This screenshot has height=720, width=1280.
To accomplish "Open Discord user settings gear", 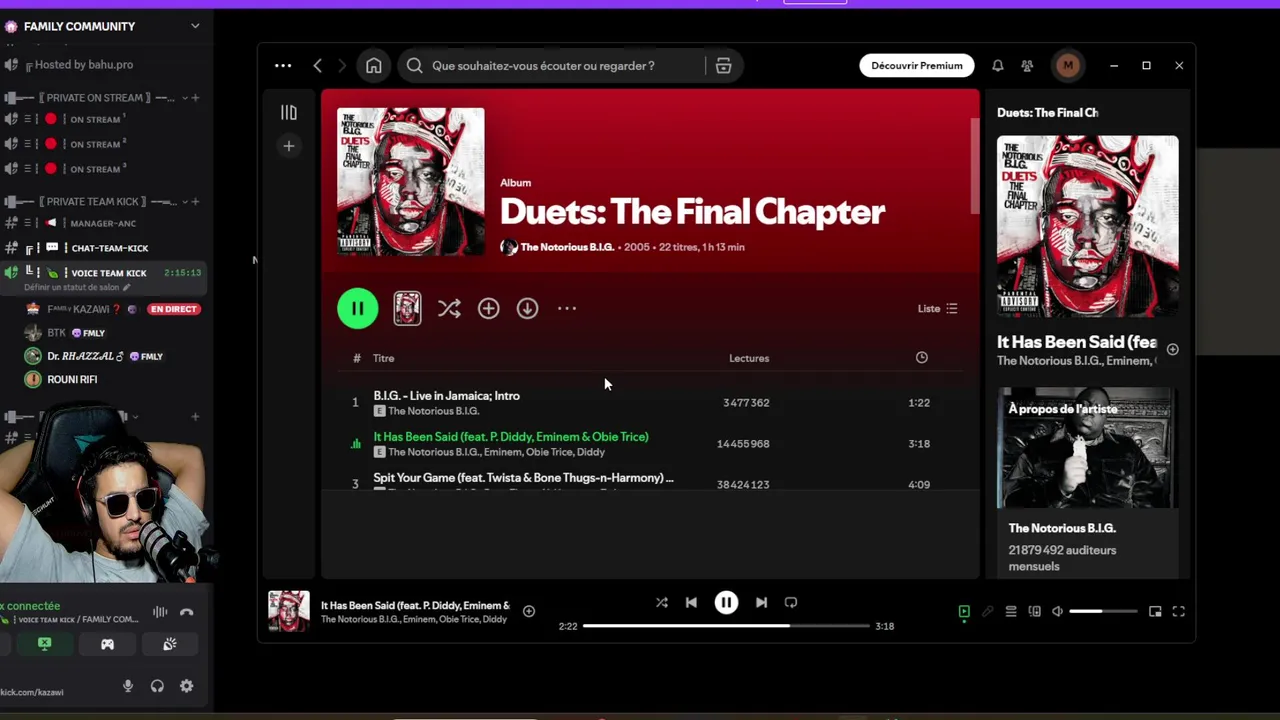I will (x=186, y=686).
